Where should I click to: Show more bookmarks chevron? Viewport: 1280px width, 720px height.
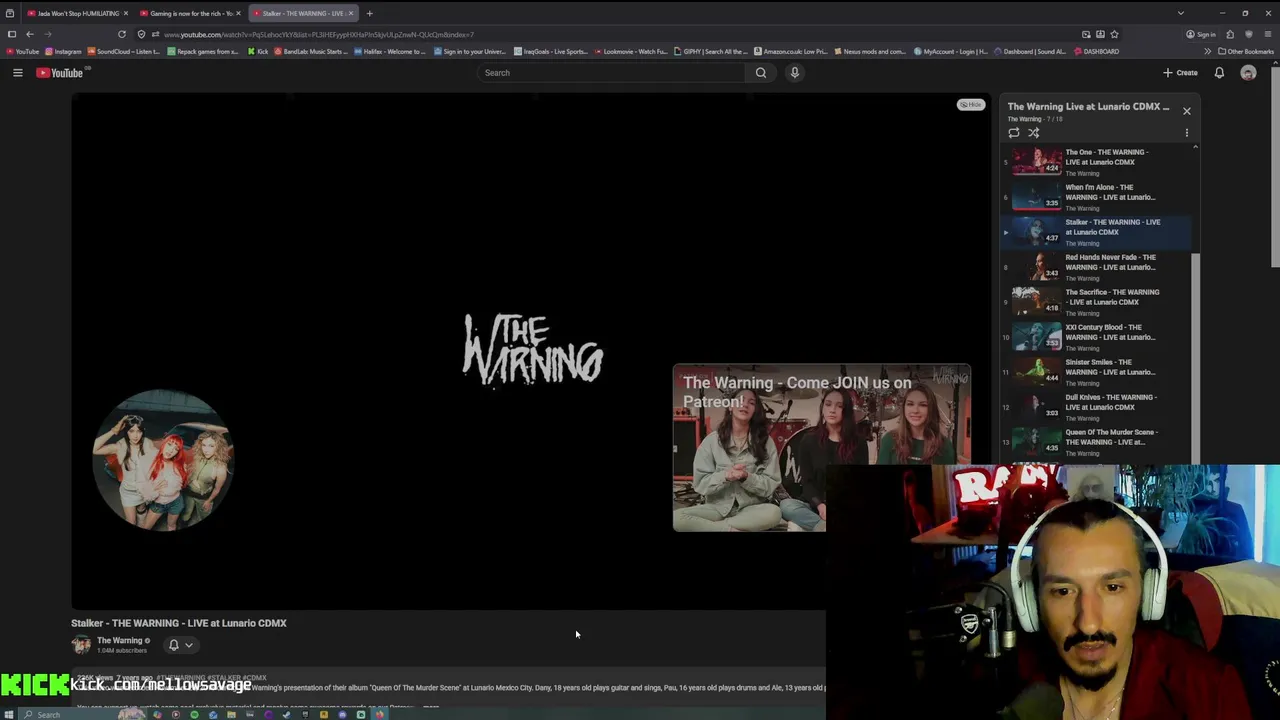click(x=1207, y=51)
